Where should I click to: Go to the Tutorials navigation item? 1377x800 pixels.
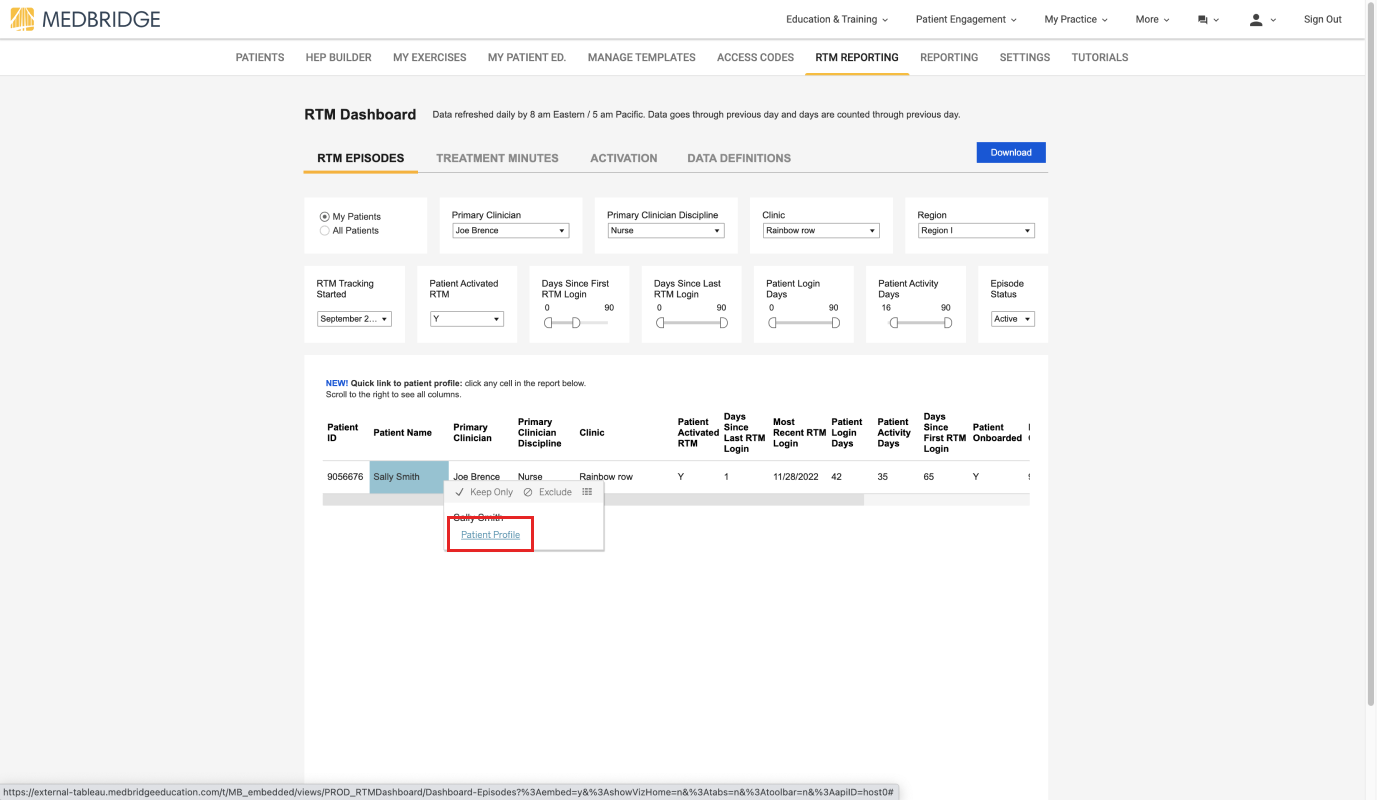(x=1100, y=58)
